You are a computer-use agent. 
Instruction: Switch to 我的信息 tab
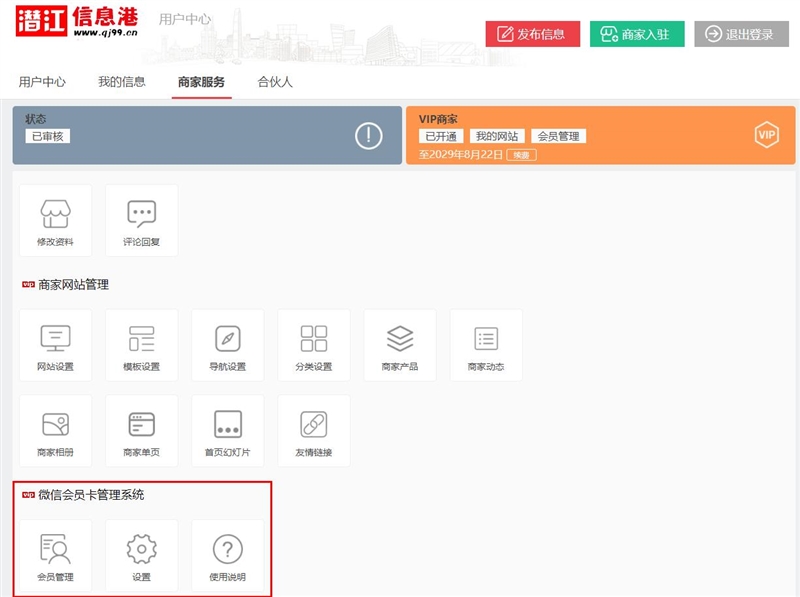(121, 82)
